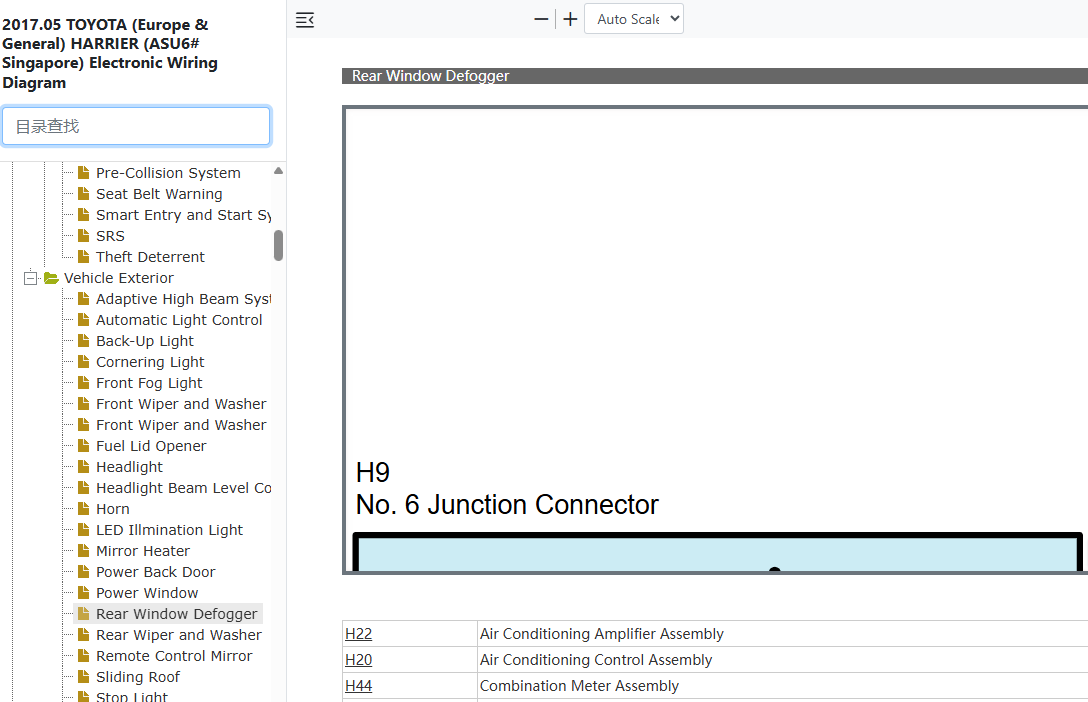This screenshot has height=702, width=1088.
Task: Open the H22 connector link
Action: 358,634
